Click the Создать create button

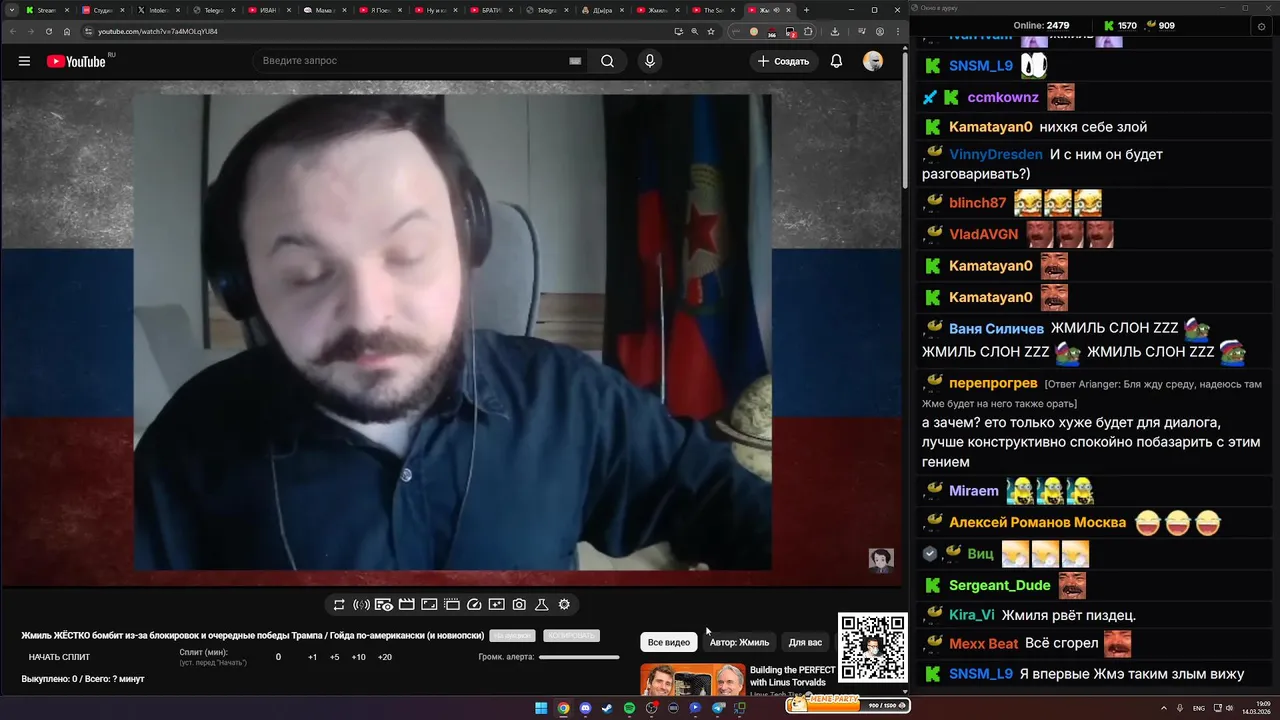pos(783,61)
